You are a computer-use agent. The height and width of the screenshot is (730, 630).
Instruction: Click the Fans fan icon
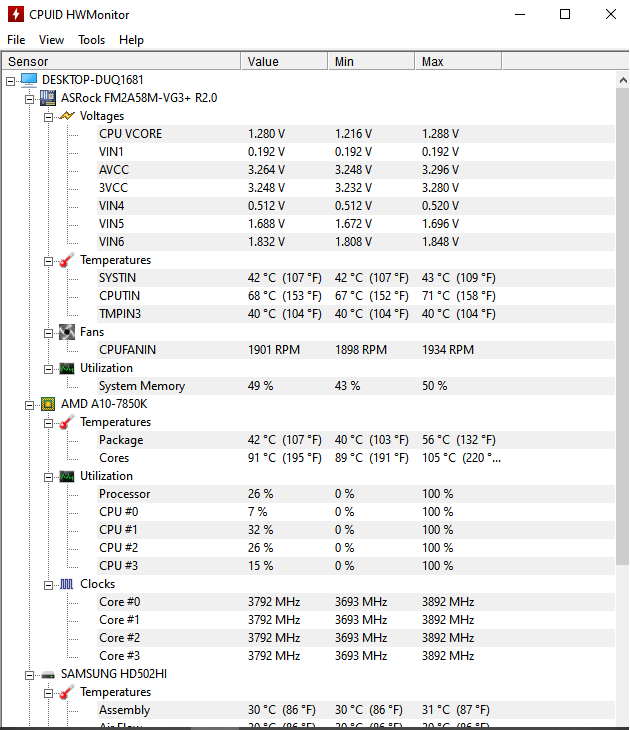[x=67, y=332]
